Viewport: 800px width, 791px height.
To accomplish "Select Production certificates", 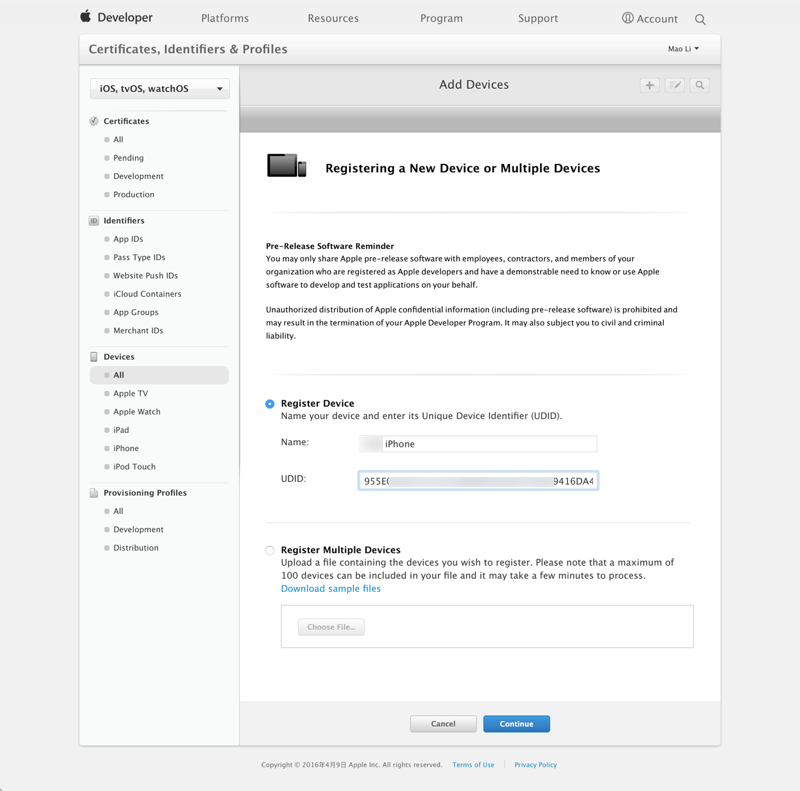I will click(134, 194).
